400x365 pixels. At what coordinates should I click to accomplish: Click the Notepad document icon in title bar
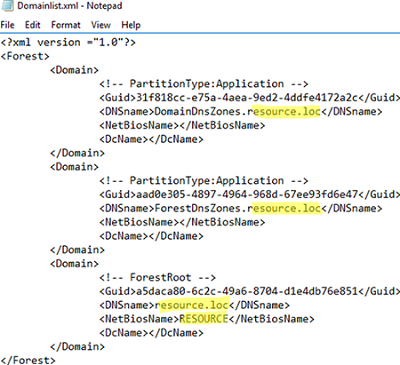pyautogui.click(x=7, y=5)
